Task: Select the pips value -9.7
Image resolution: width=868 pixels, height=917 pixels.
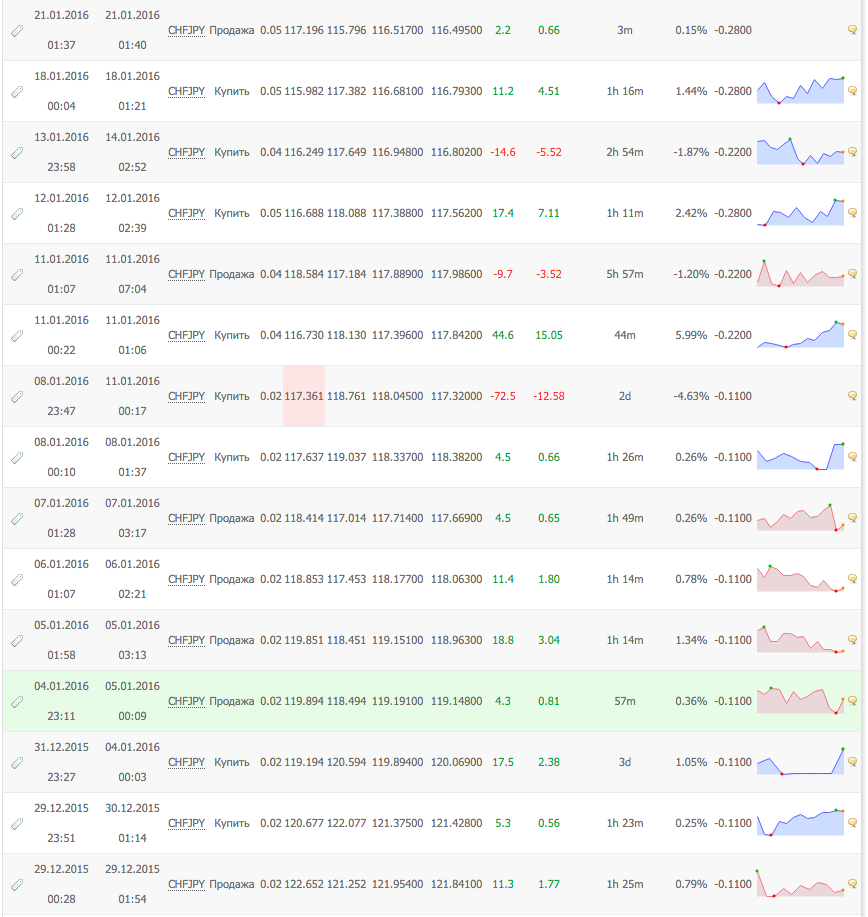Action: click(x=503, y=274)
